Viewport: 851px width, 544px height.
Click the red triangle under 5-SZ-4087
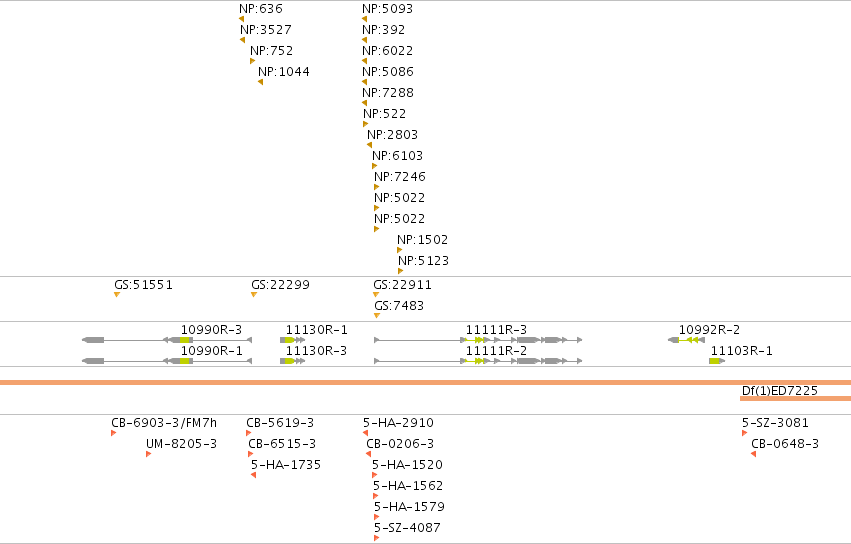[377, 538]
